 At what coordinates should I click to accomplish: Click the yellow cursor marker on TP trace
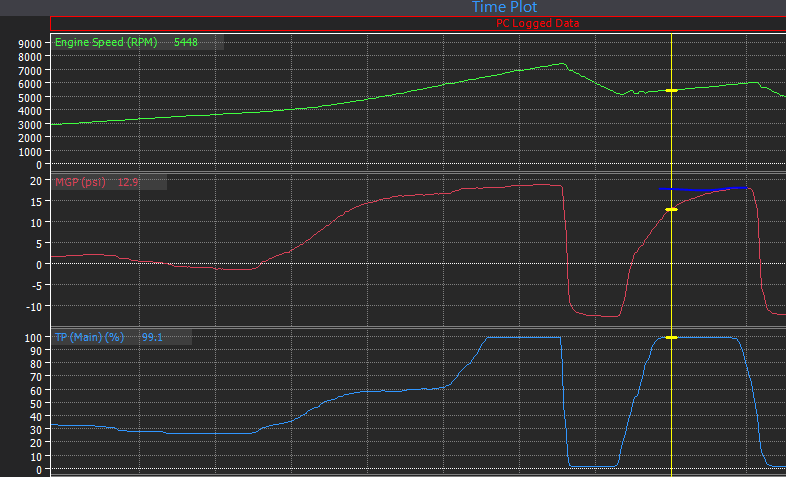[x=671, y=338]
